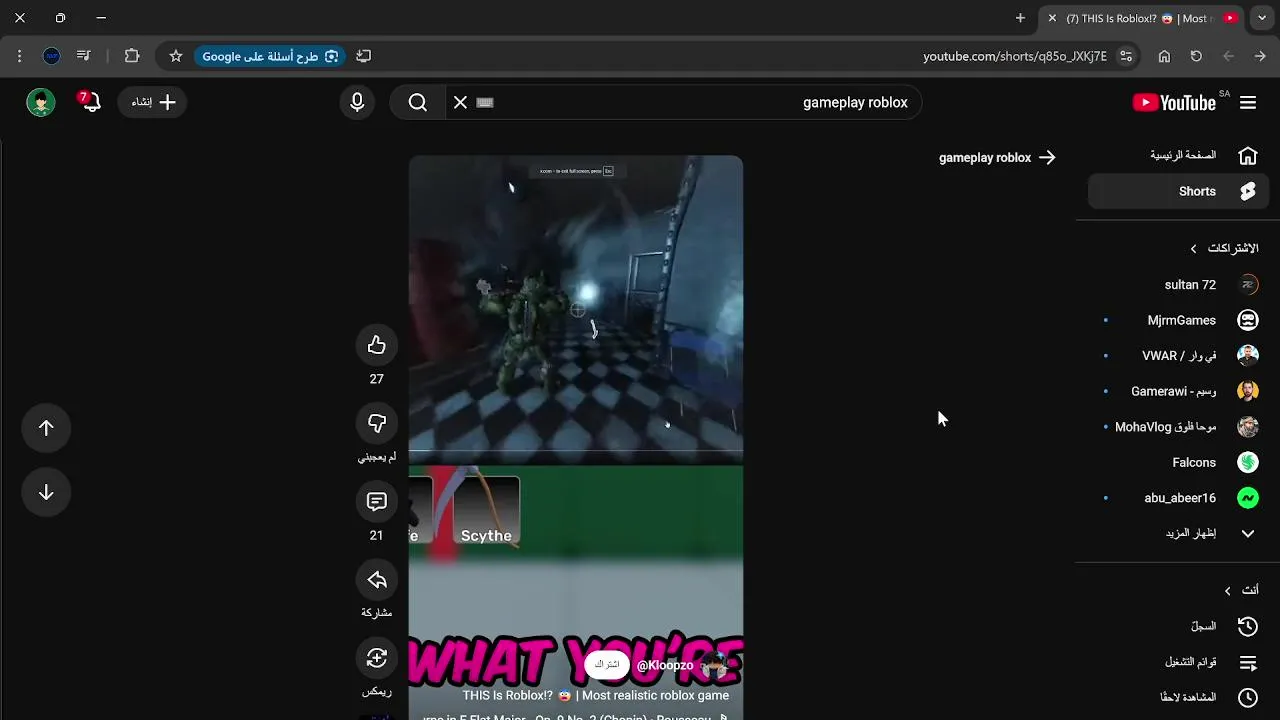Open the VWAR channel subscription

click(1178, 356)
